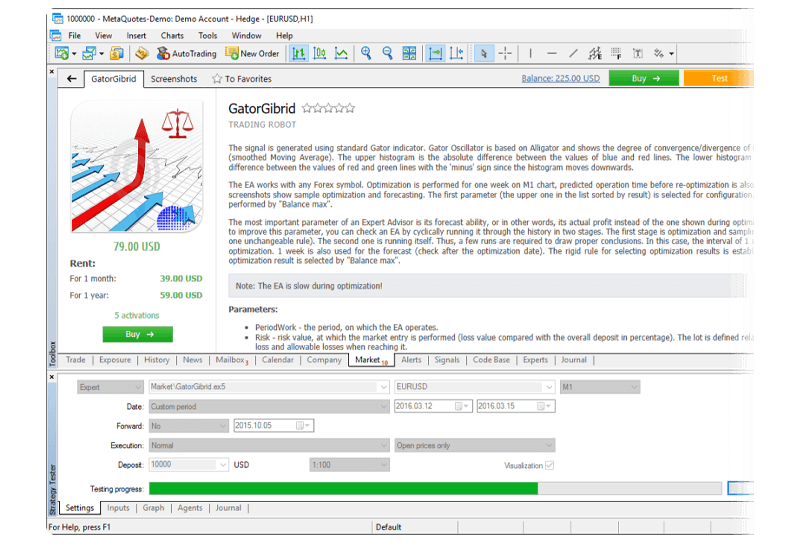Select the Fibonacci retracement tool
Viewport: 800px width, 550px height.
pyautogui.click(x=616, y=53)
